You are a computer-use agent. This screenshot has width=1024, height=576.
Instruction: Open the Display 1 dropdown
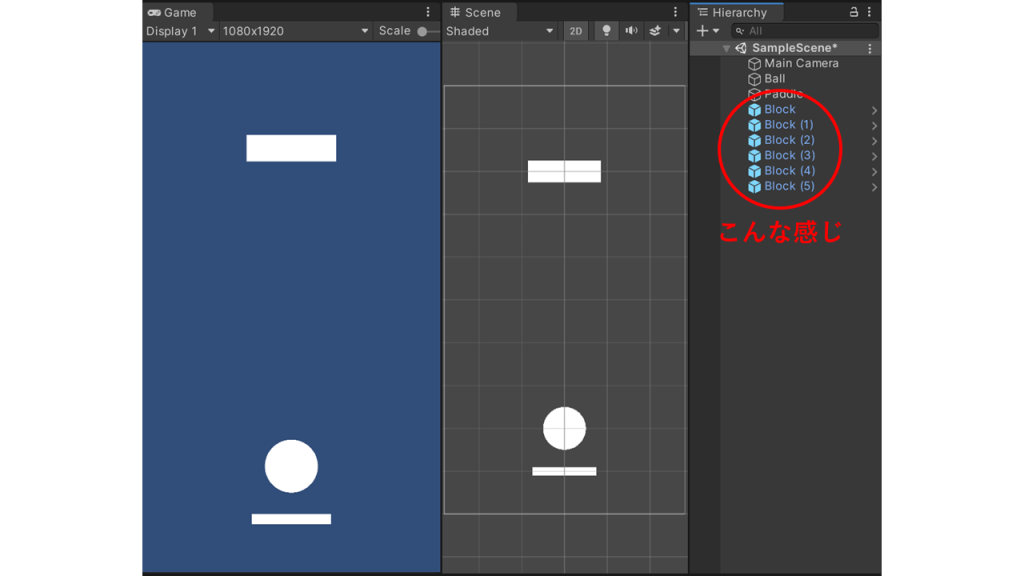click(180, 31)
